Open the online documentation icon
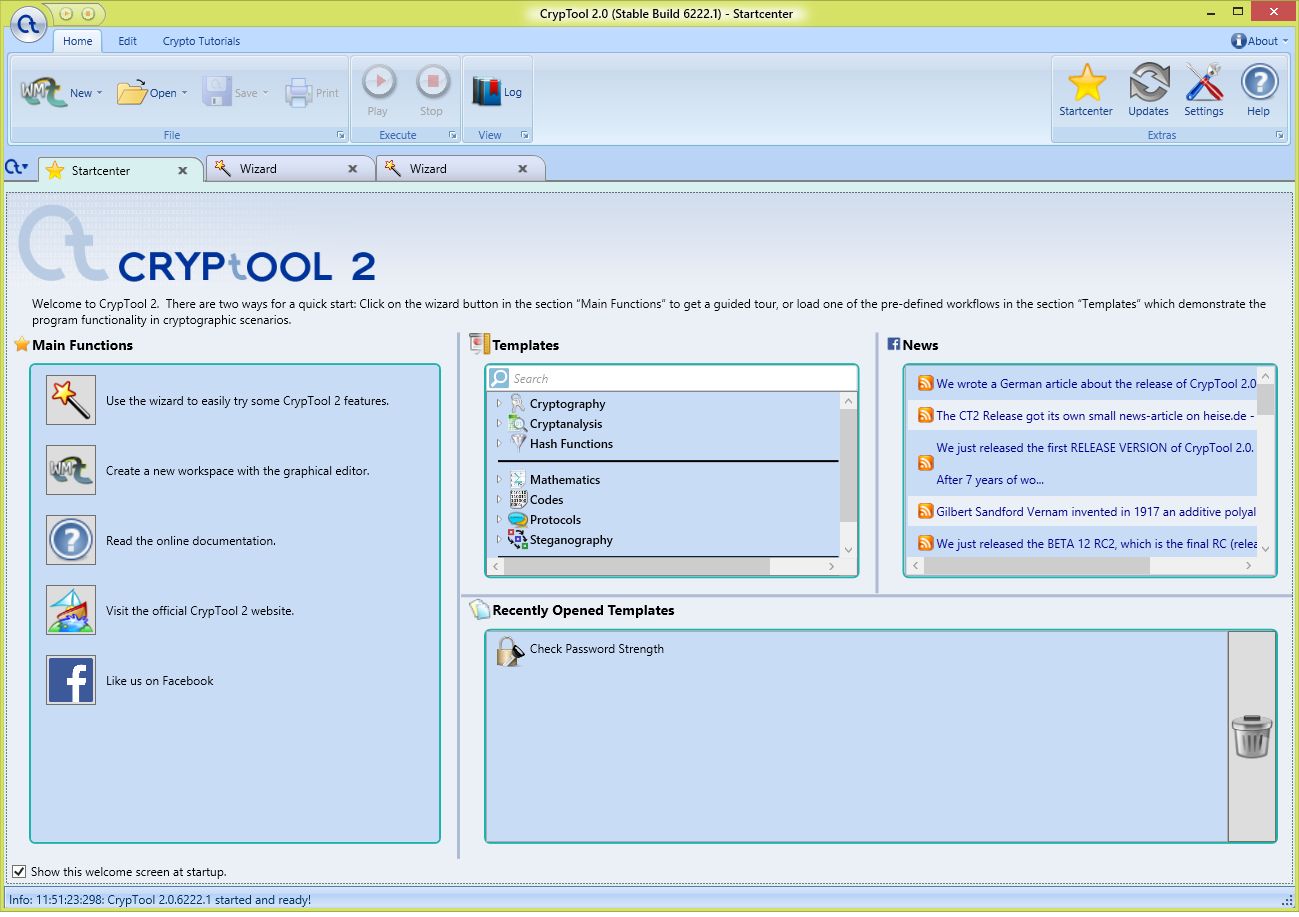The width and height of the screenshot is (1299, 917). [70, 540]
